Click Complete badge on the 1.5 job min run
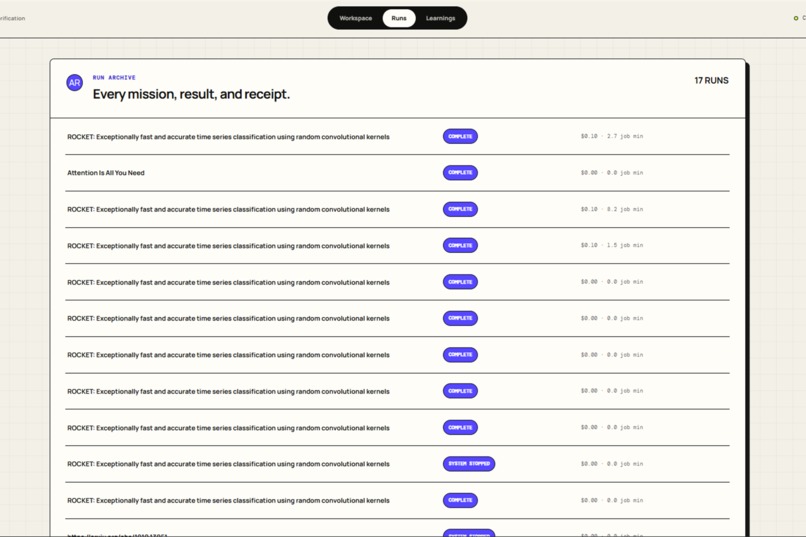Screen dimensions: 806x537 (460, 245)
